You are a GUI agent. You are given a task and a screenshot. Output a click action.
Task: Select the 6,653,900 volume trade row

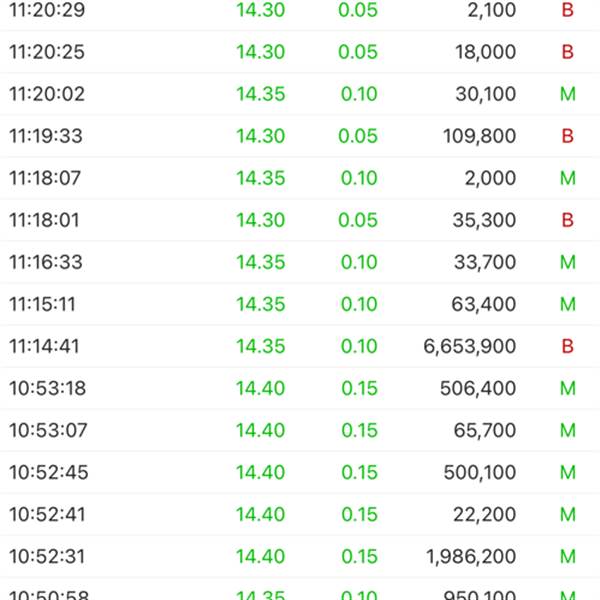point(300,346)
